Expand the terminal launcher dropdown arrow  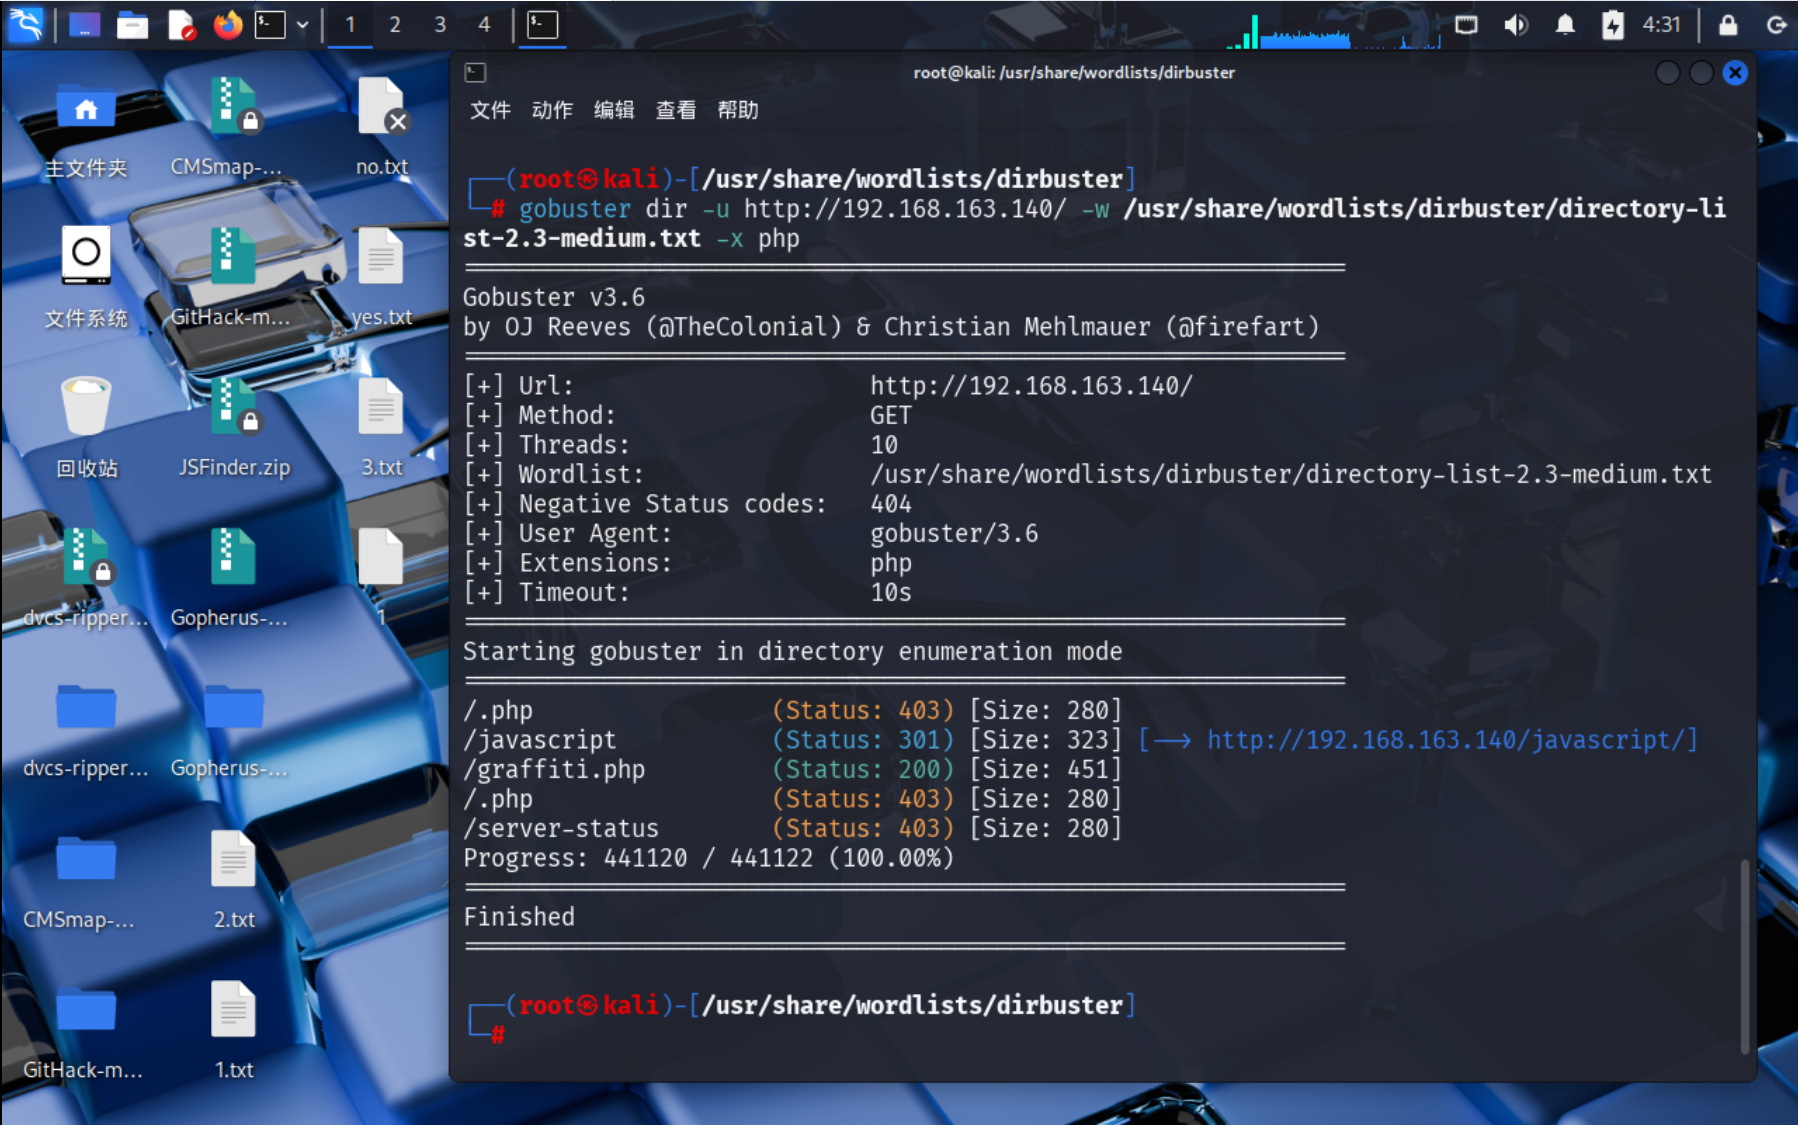(x=302, y=25)
